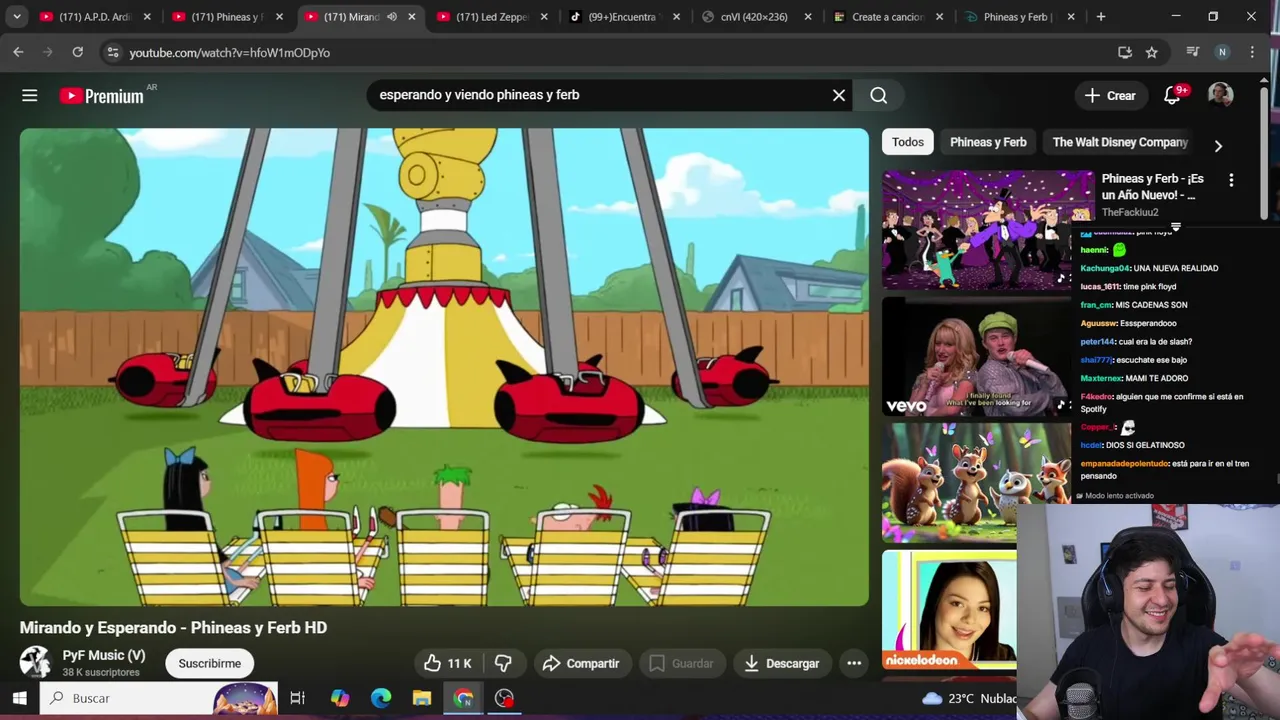Open a new Chrome tab

pos(1100,17)
